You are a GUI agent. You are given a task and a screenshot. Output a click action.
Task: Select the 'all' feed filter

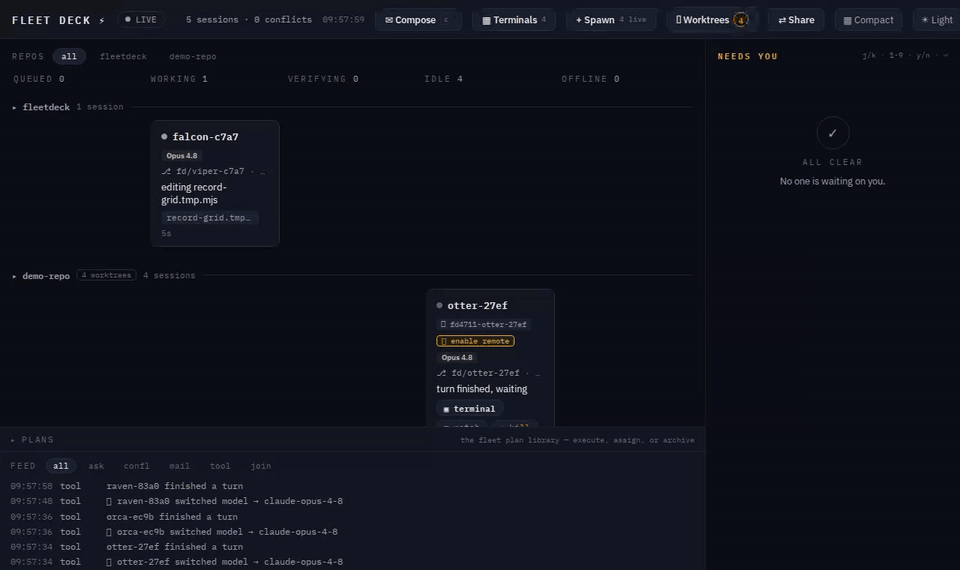[61, 466]
